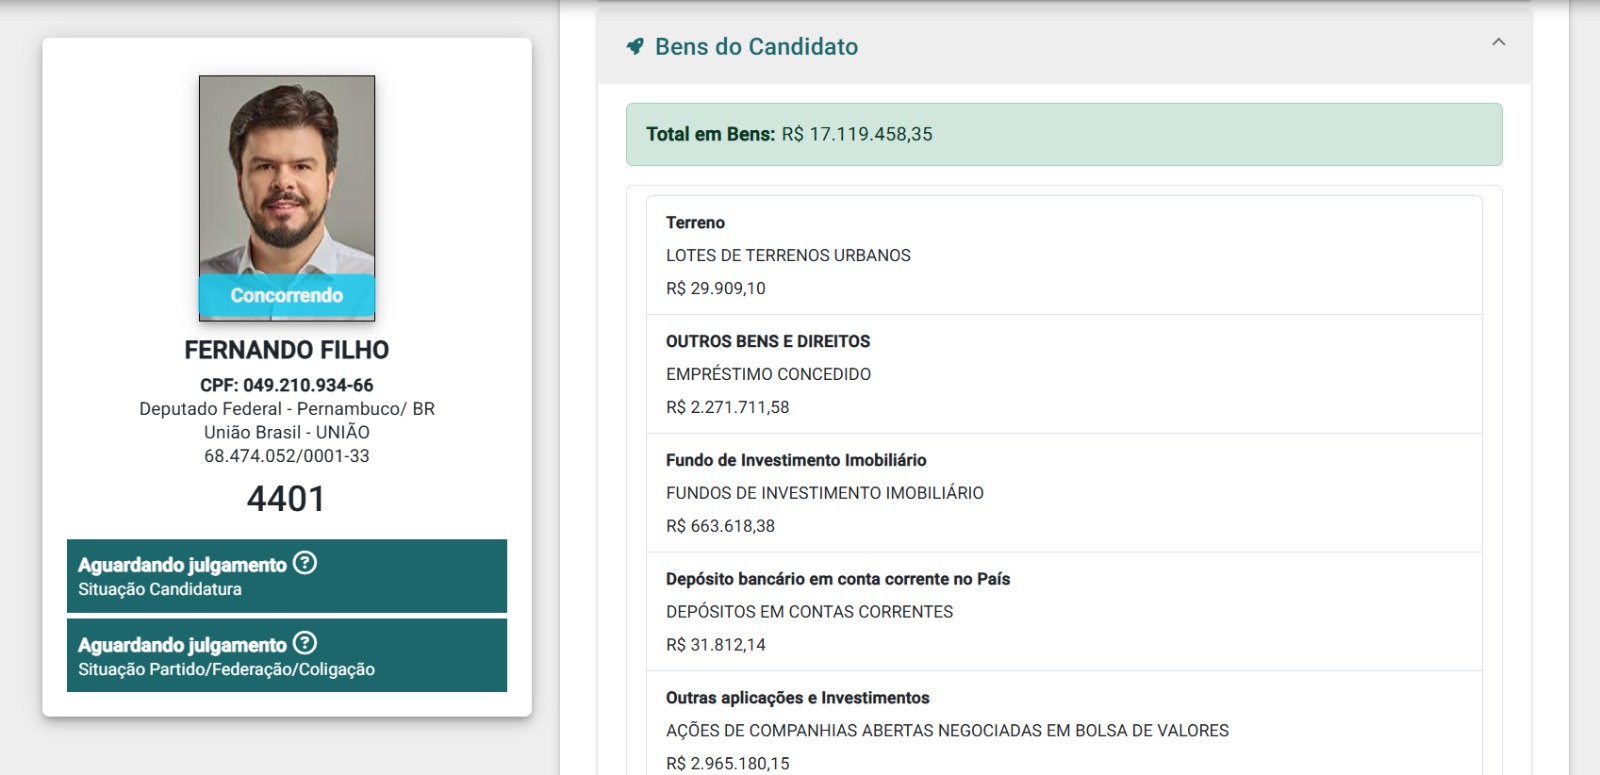
Task: Click the União Brasil - UNIÃO party text
Action: 287,432
